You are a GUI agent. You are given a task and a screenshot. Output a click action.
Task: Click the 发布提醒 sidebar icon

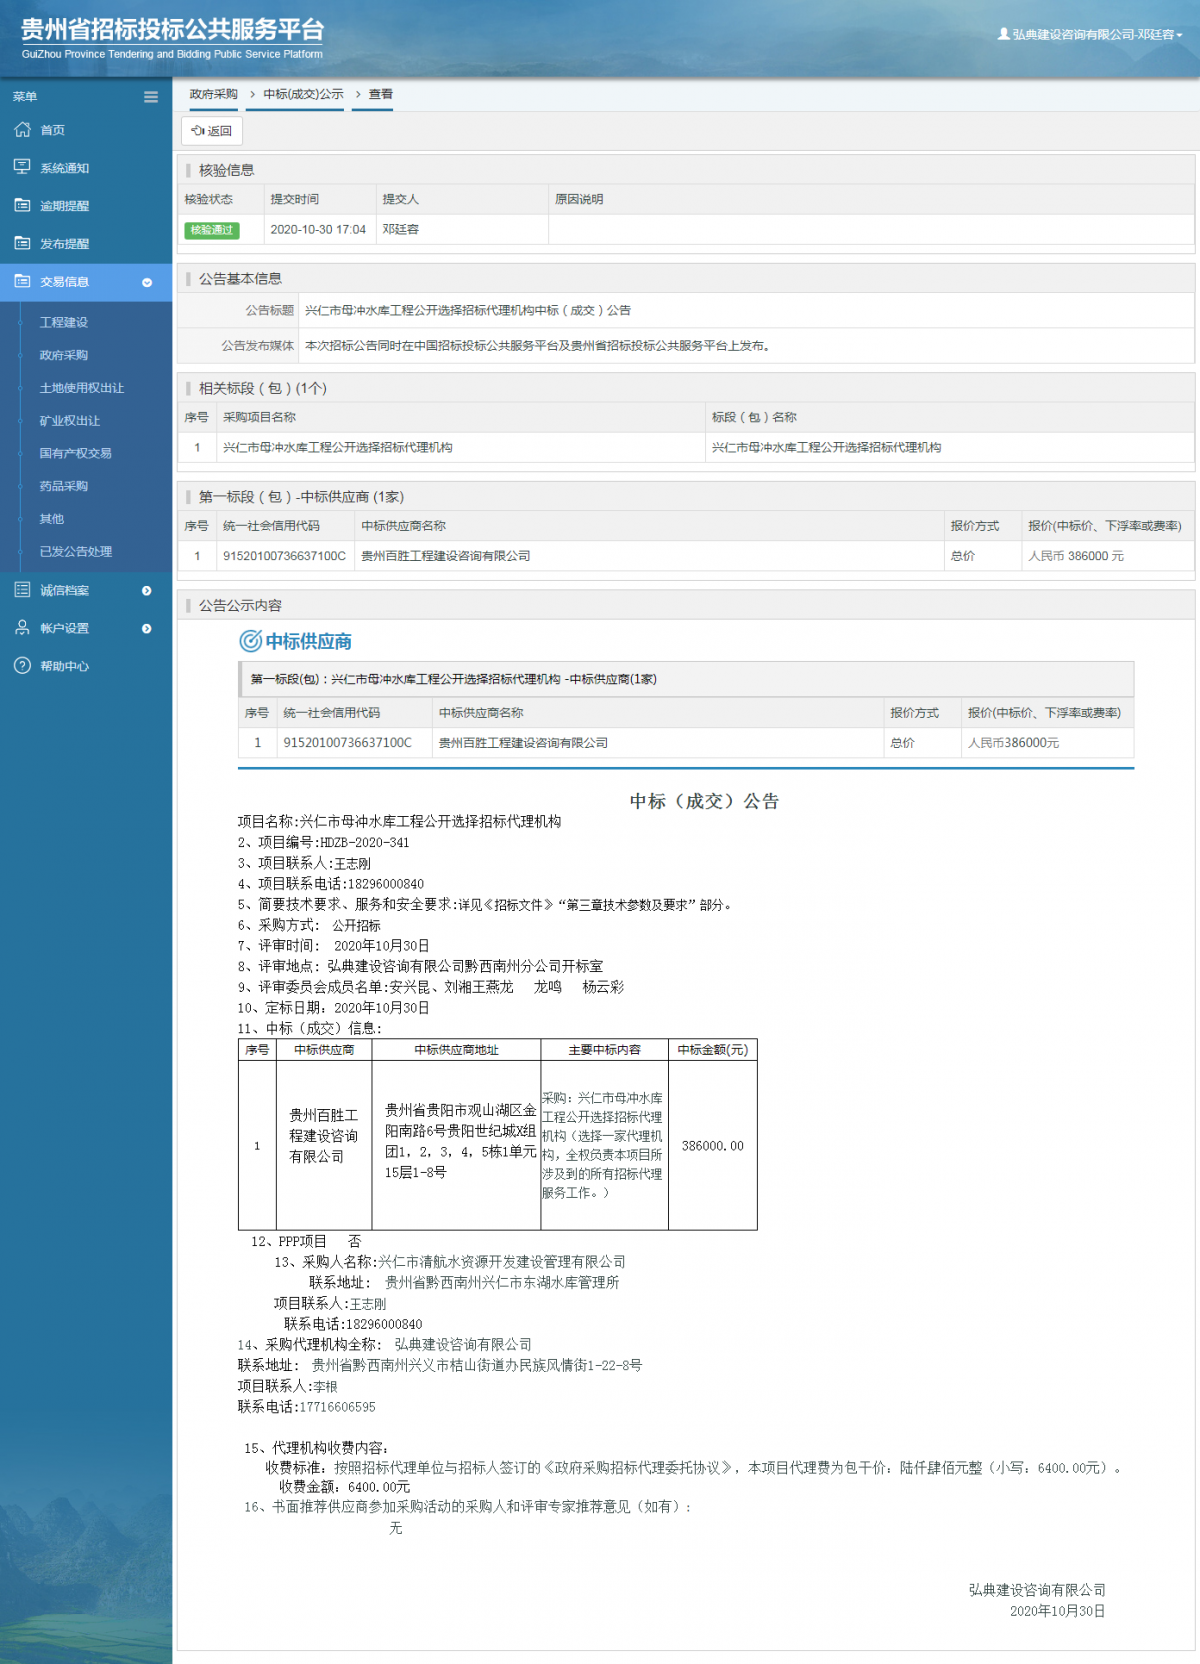pyautogui.click(x=22, y=243)
